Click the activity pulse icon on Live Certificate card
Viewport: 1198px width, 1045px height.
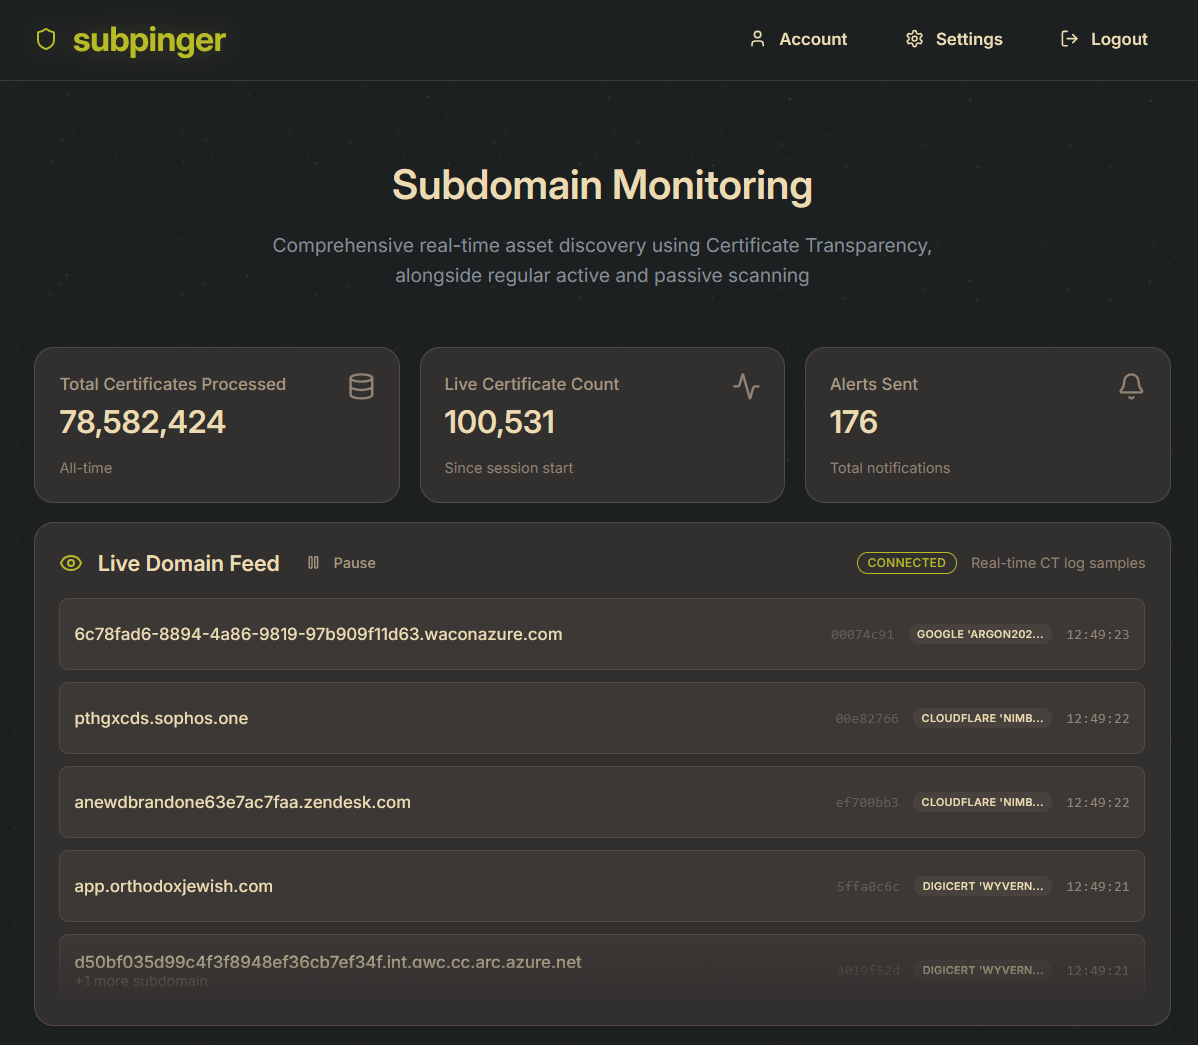[746, 386]
